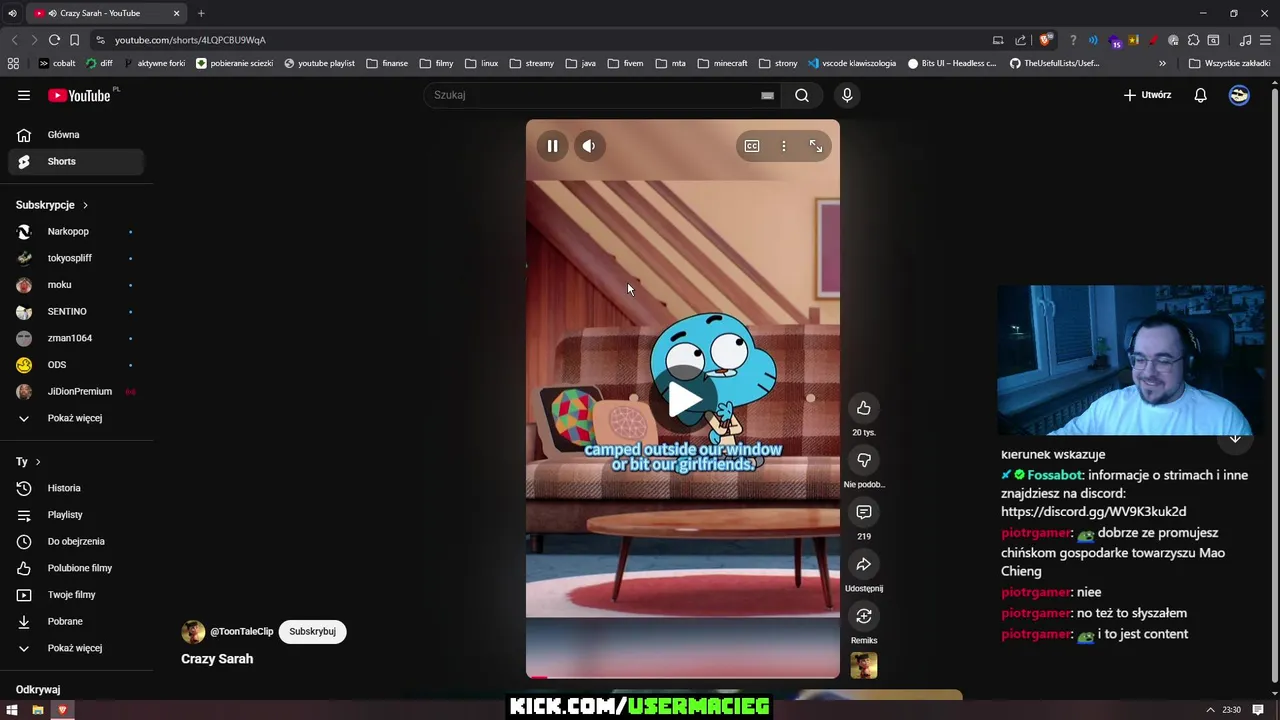Open the zman1064 channel
This screenshot has height=720, width=1280.
[76, 338]
